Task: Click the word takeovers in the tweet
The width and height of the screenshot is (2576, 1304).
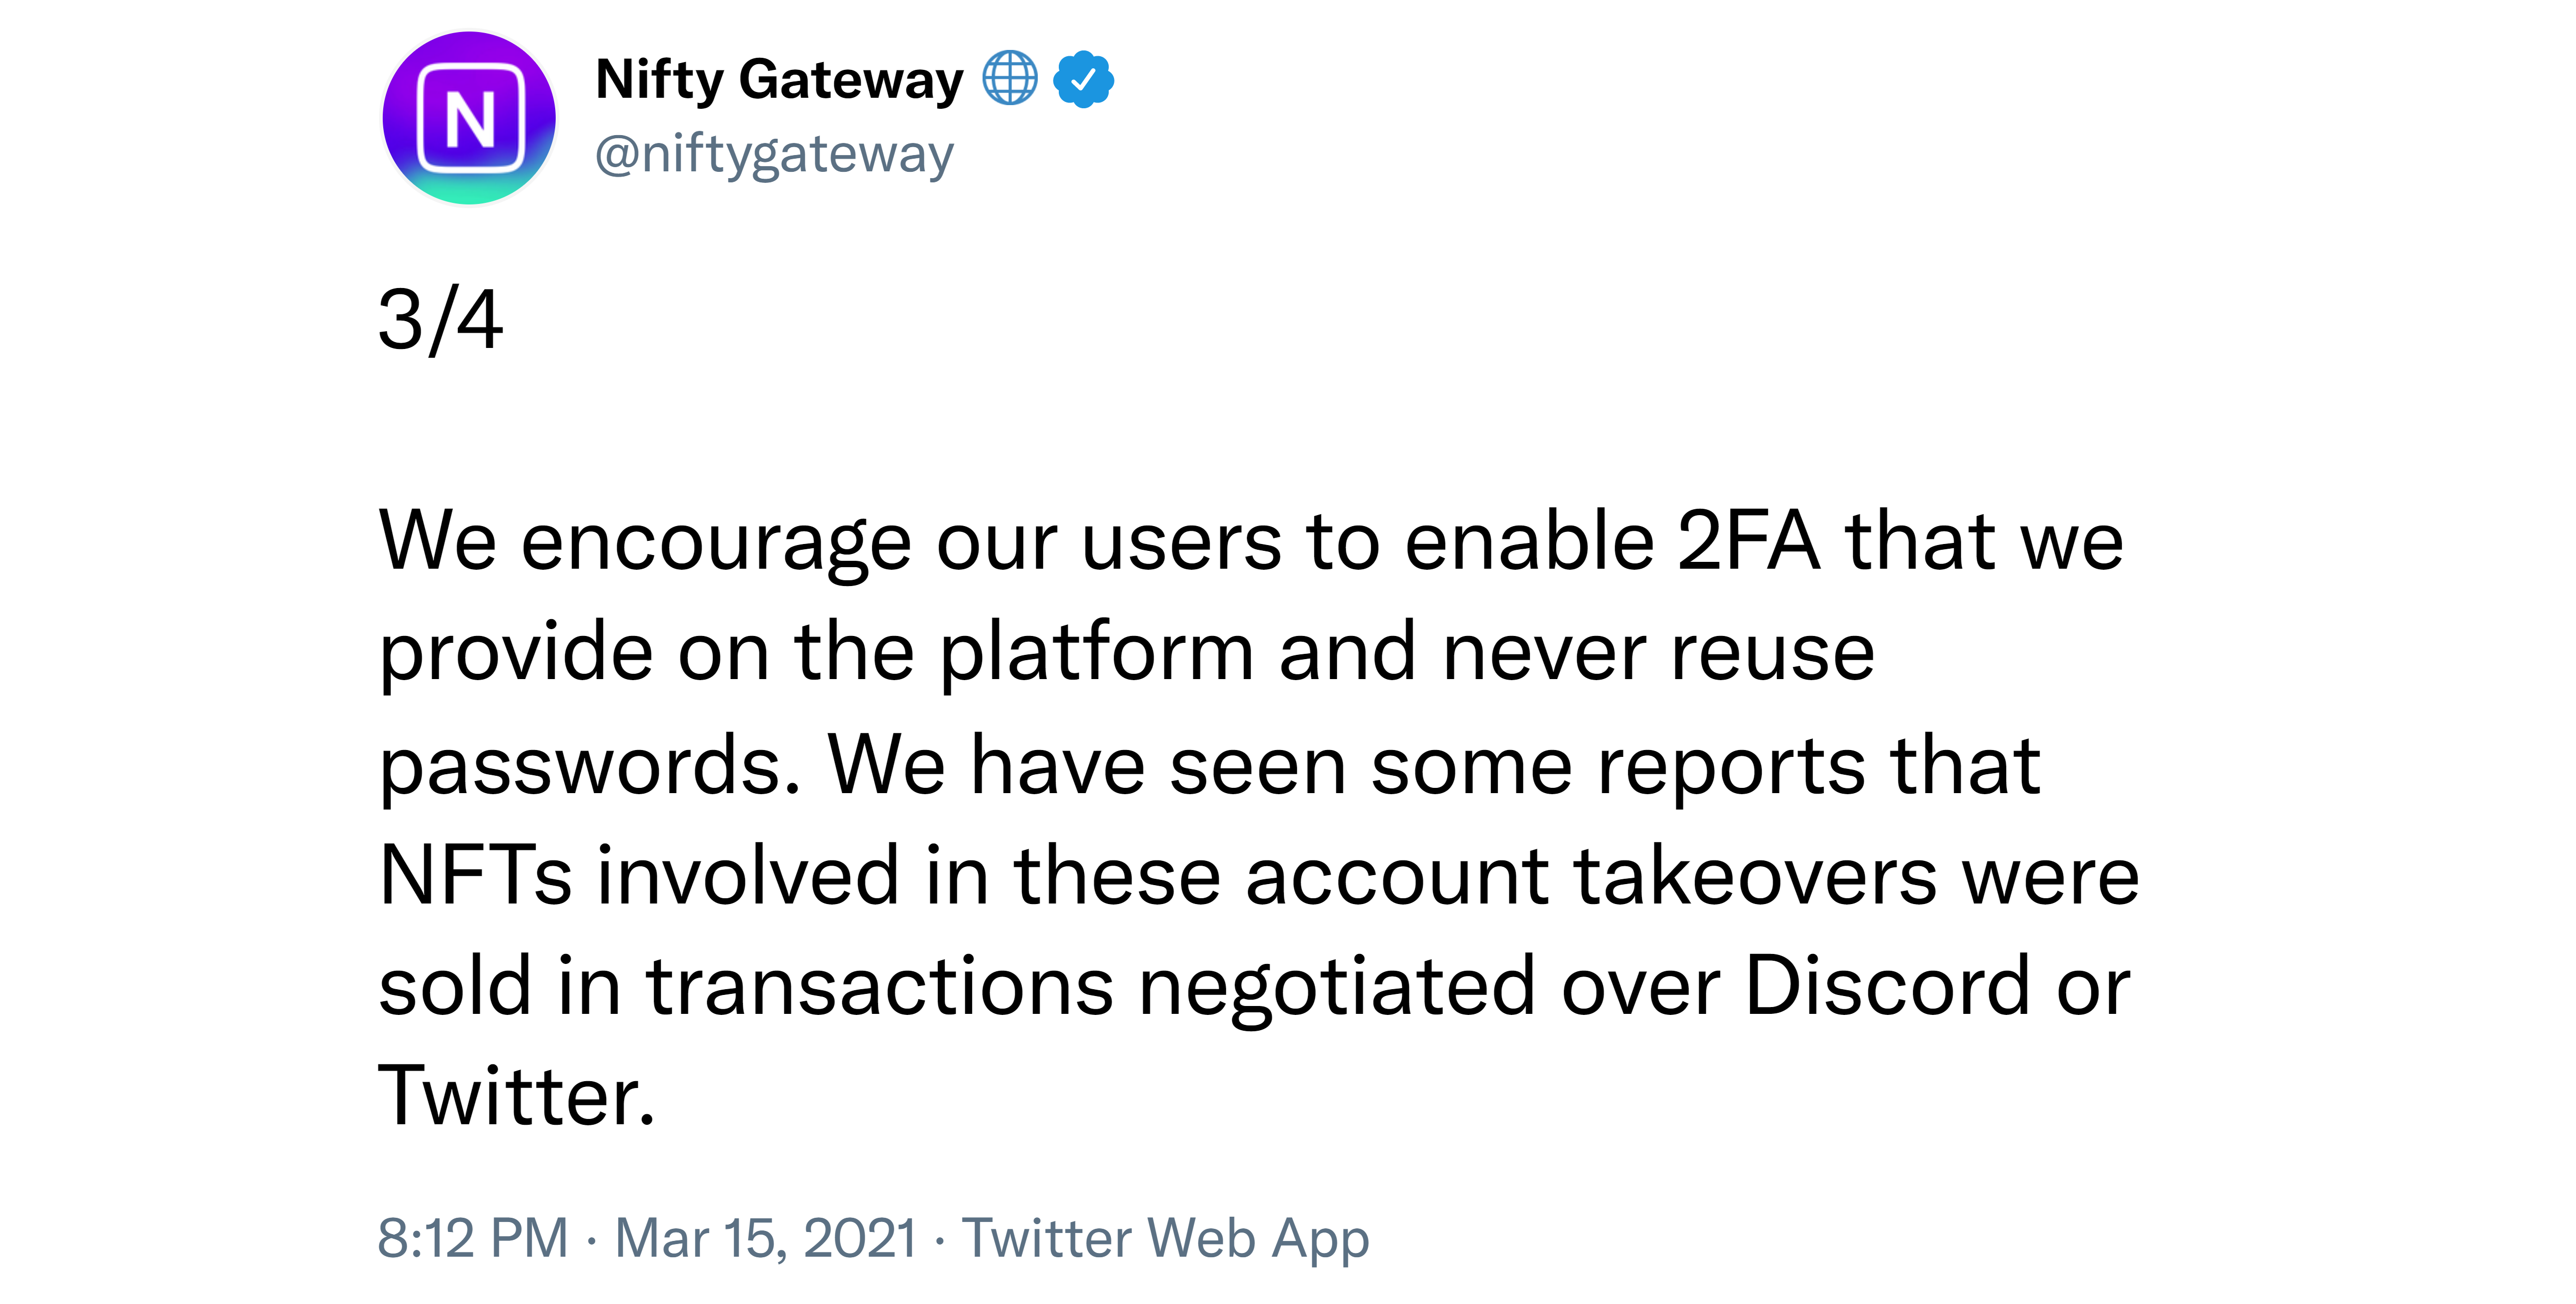Action: point(1756,875)
